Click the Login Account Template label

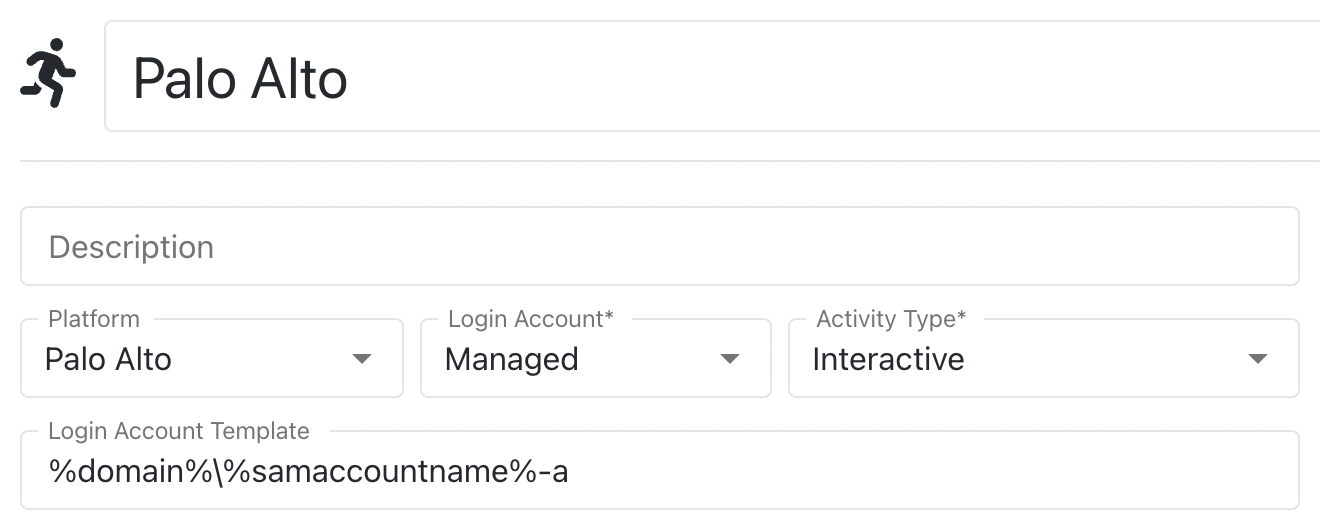point(179,431)
